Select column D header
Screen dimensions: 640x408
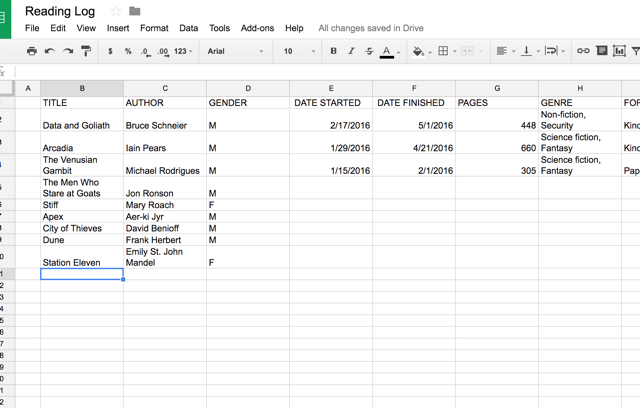point(248,89)
